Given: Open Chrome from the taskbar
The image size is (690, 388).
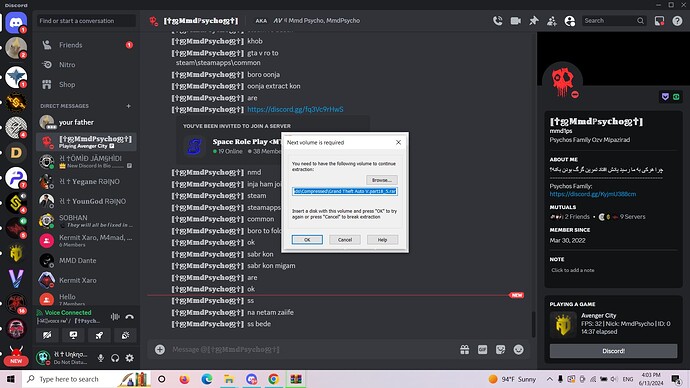Looking at the screenshot, I should [x=274, y=379].
